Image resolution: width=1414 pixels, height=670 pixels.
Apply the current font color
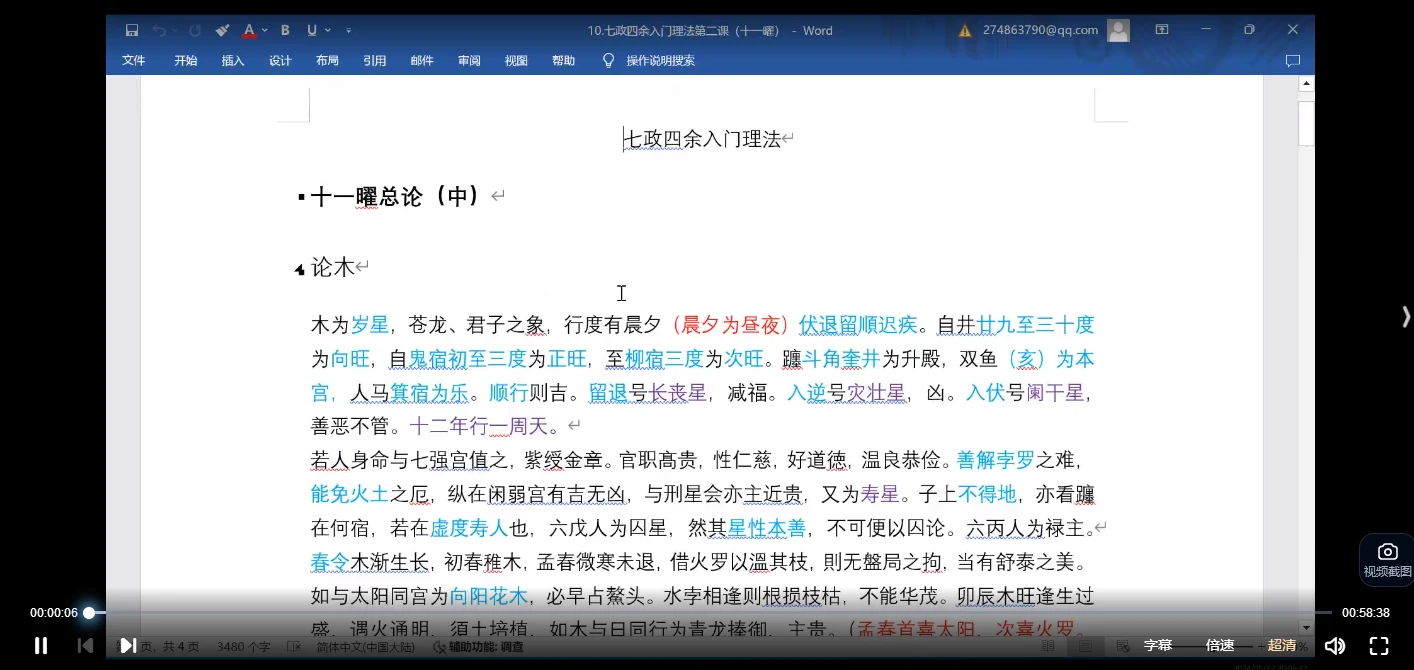pyautogui.click(x=248, y=30)
